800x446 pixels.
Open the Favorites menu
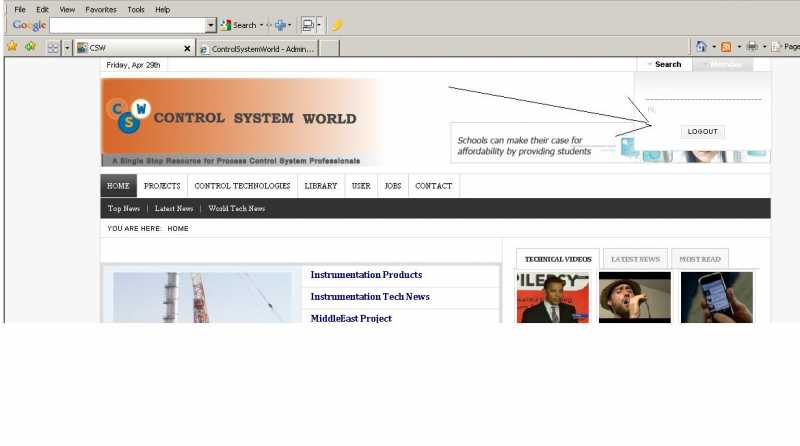[x=101, y=9]
